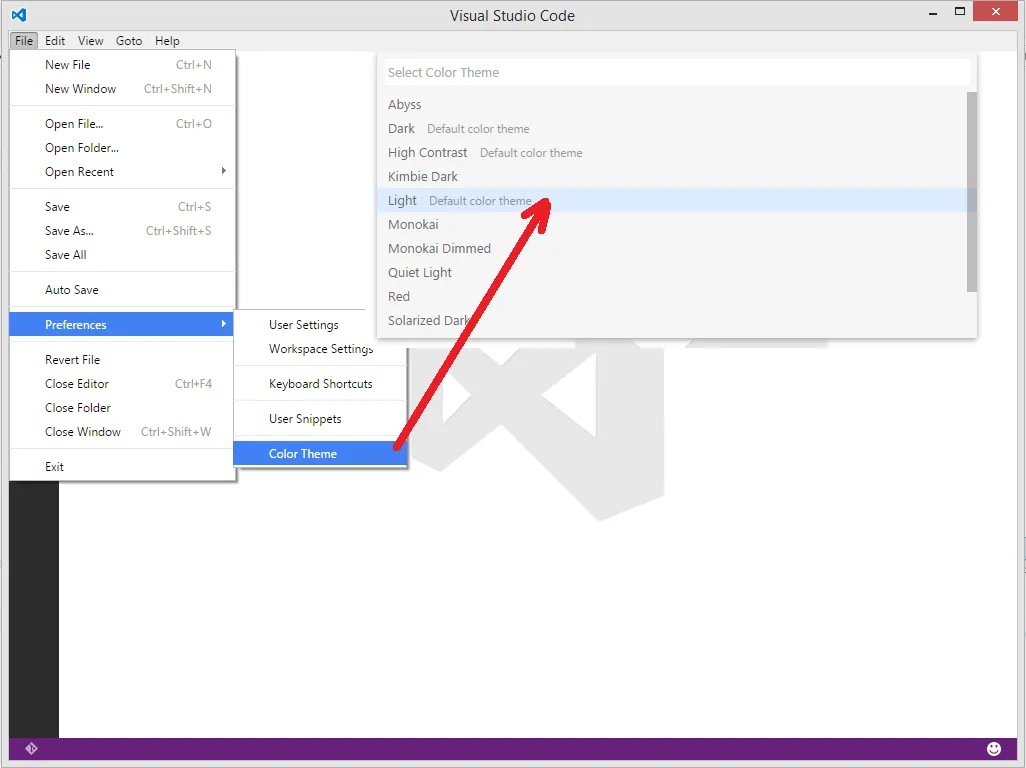Click Color Theme in Preferences submenu
Viewport: 1026px width, 768px height.
(x=320, y=454)
